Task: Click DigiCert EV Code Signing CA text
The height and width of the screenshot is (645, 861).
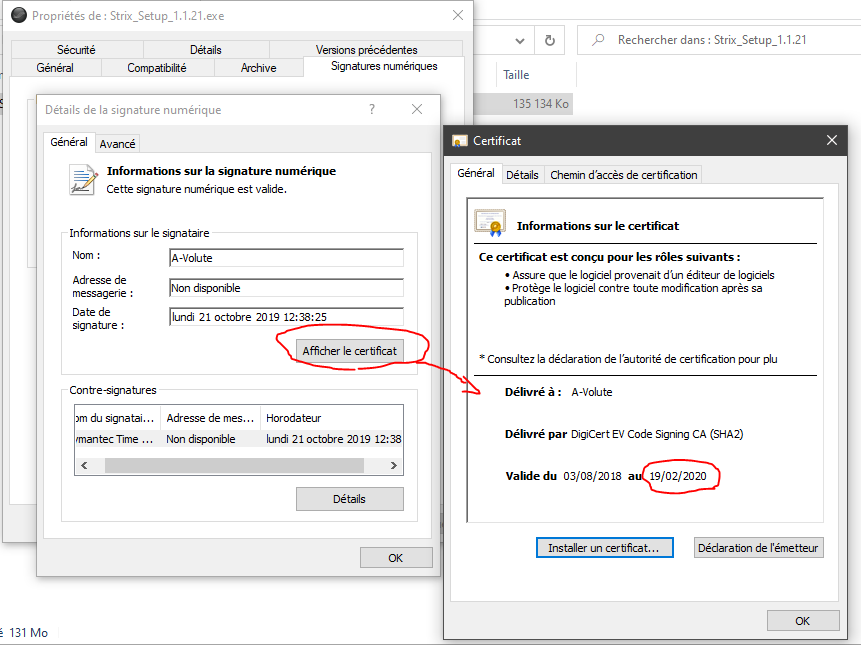Action: point(657,434)
